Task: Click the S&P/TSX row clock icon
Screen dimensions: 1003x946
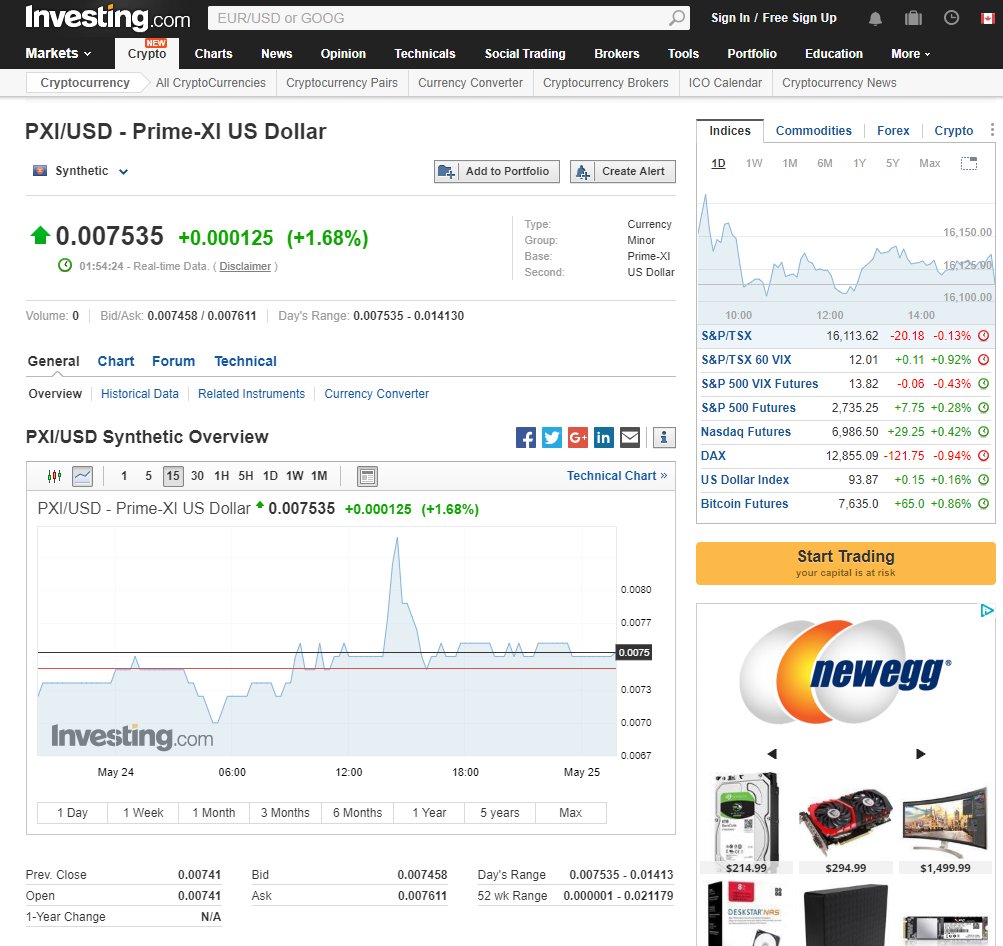Action: 984,336
